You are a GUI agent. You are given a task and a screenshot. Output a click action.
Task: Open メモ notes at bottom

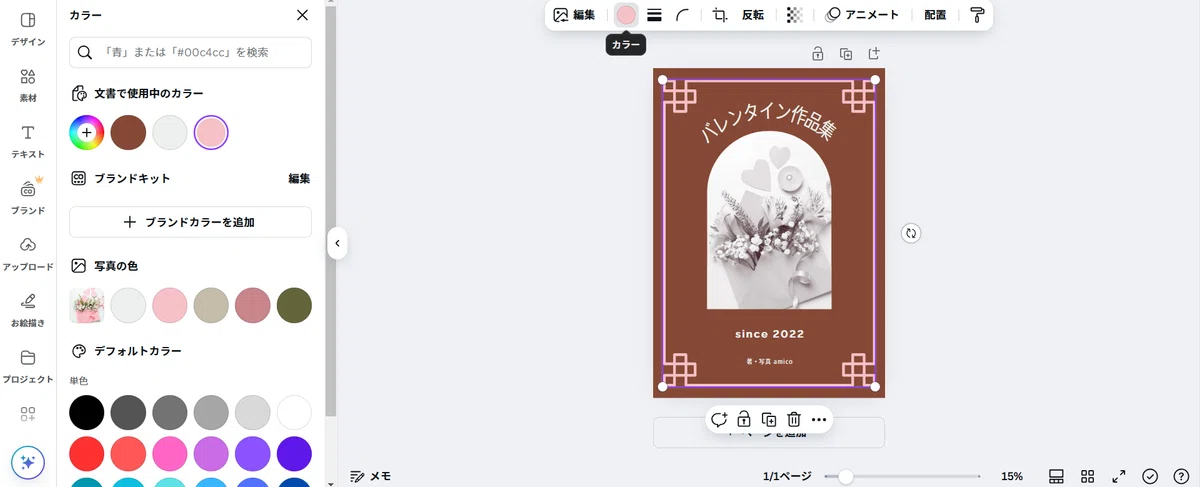(370, 476)
